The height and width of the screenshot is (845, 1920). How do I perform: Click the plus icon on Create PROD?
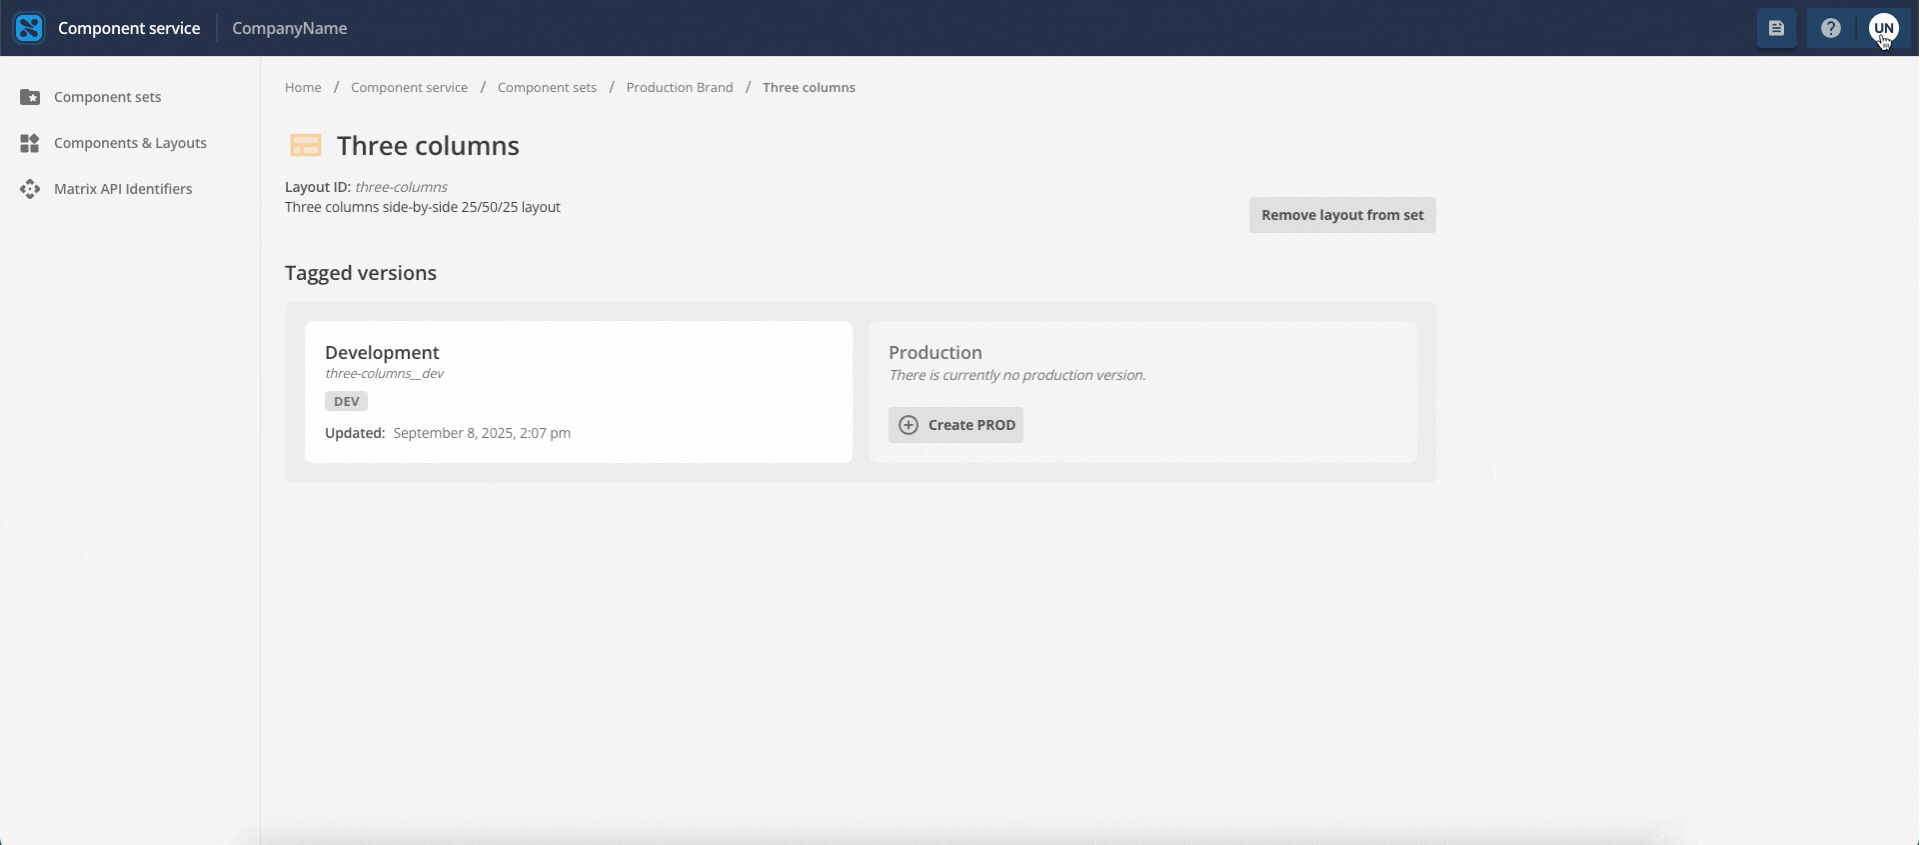[x=908, y=425]
